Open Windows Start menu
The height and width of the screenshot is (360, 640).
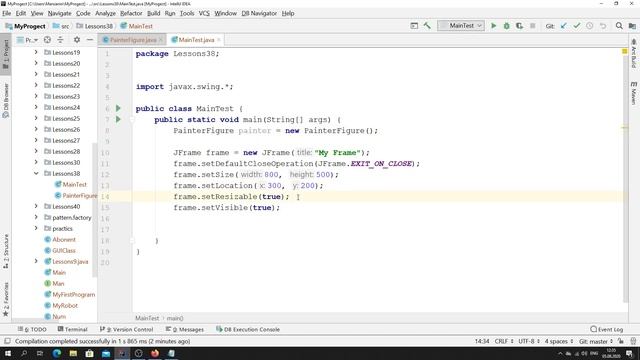point(7,353)
